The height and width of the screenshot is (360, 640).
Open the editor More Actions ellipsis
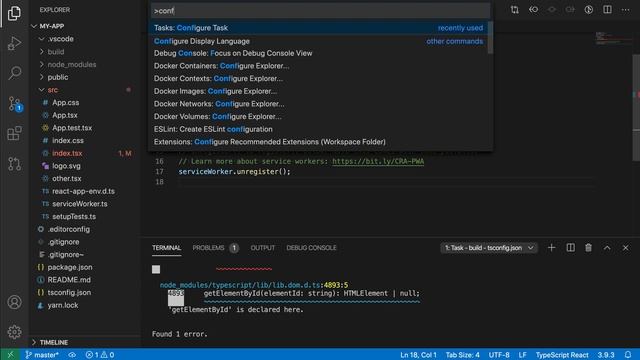tap(625, 10)
